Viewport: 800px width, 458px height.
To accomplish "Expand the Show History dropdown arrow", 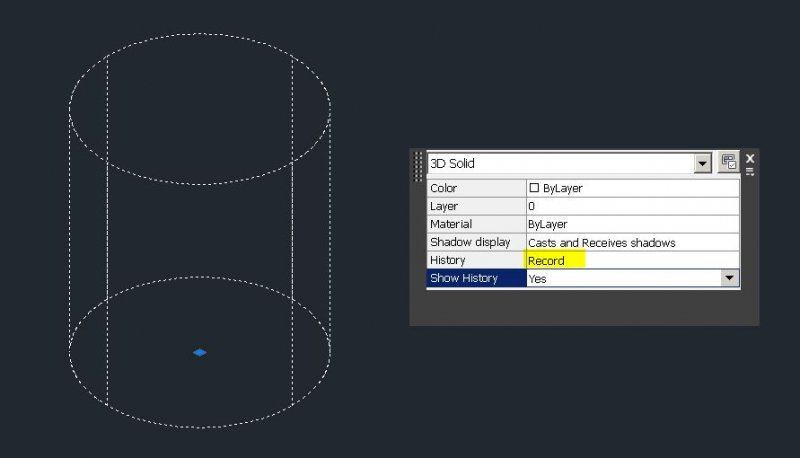I will click(x=729, y=278).
